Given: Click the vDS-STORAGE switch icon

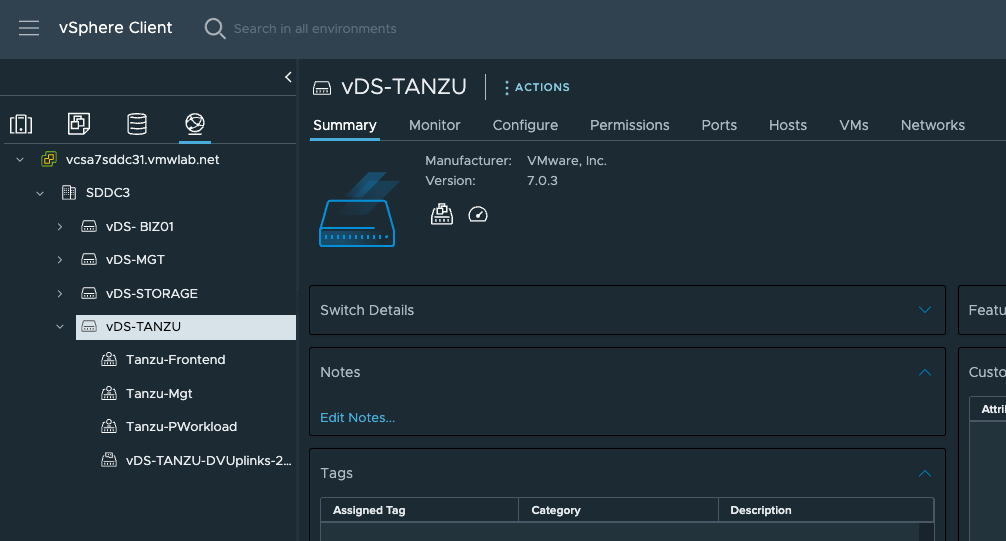Looking at the screenshot, I should (89, 293).
